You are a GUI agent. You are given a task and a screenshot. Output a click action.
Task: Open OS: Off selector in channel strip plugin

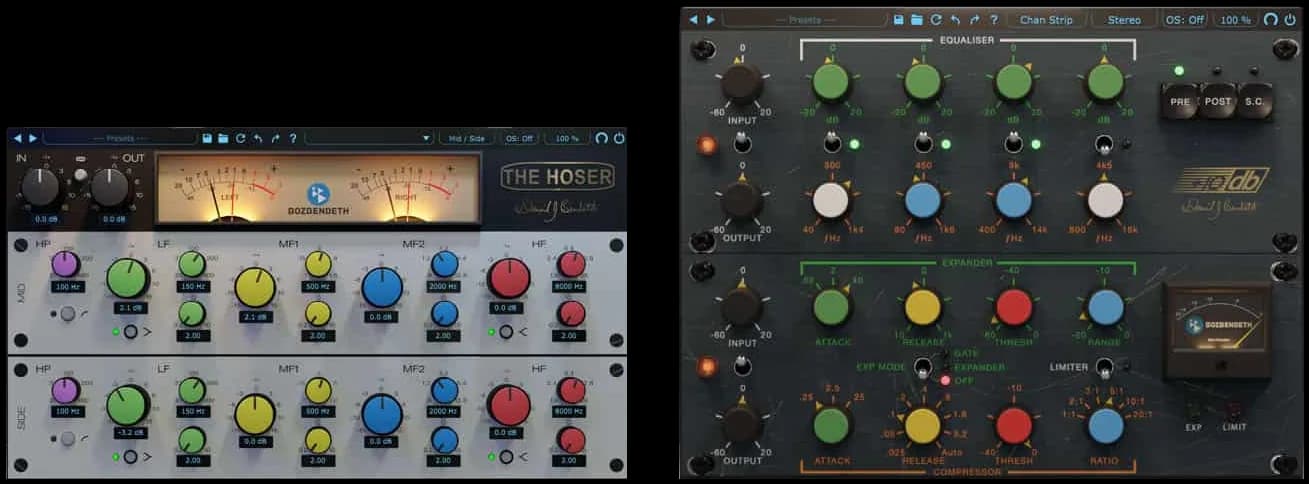pyautogui.click(x=1185, y=19)
